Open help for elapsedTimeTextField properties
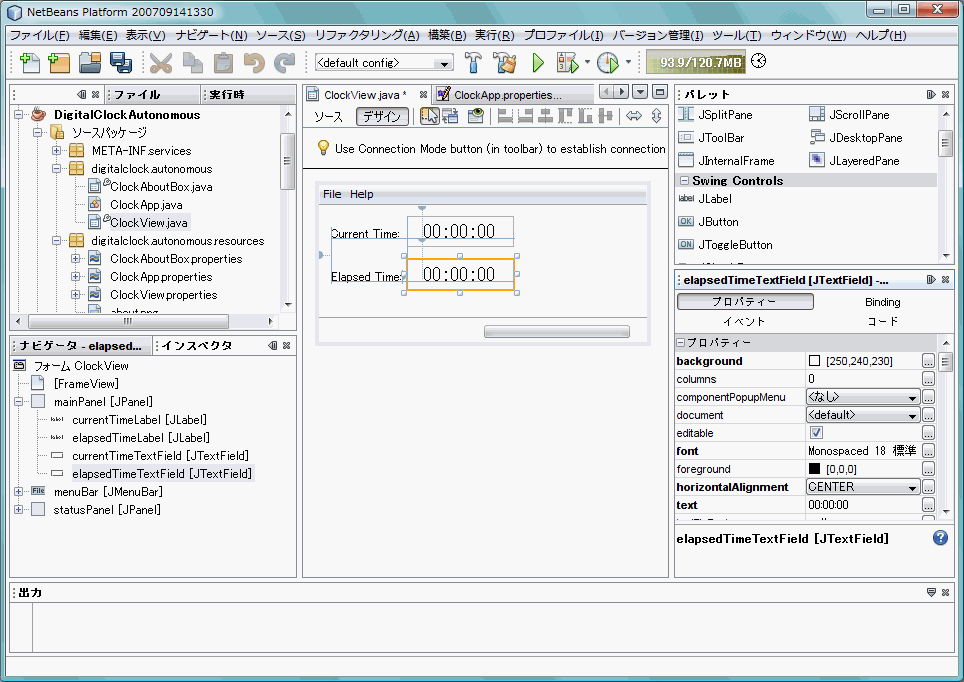 pyautogui.click(x=940, y=537)
